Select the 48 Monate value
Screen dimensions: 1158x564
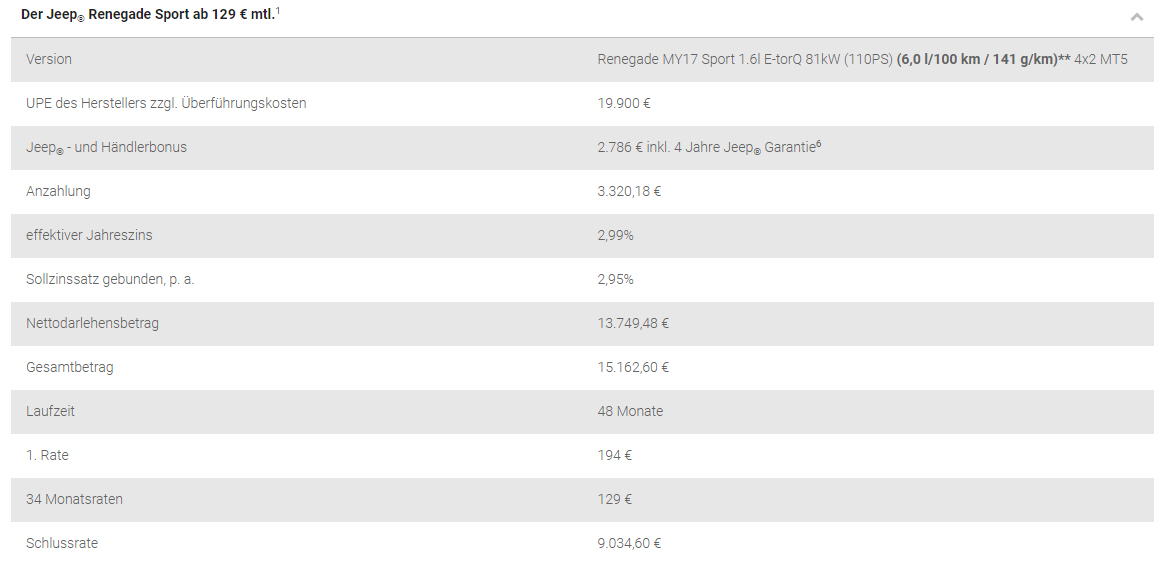630,411
